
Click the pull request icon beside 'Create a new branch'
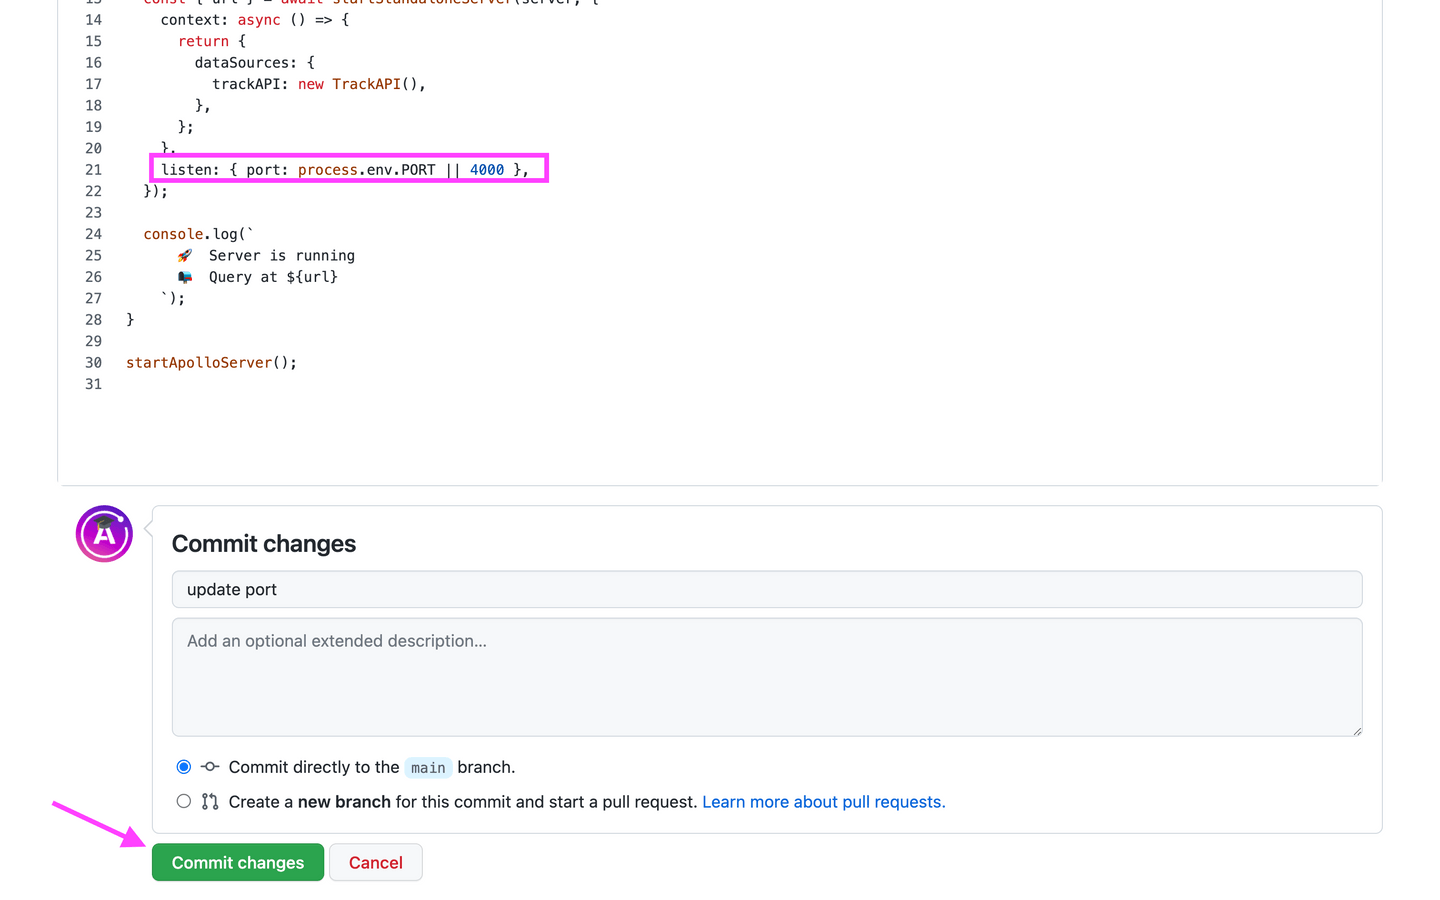click(210, 802)
